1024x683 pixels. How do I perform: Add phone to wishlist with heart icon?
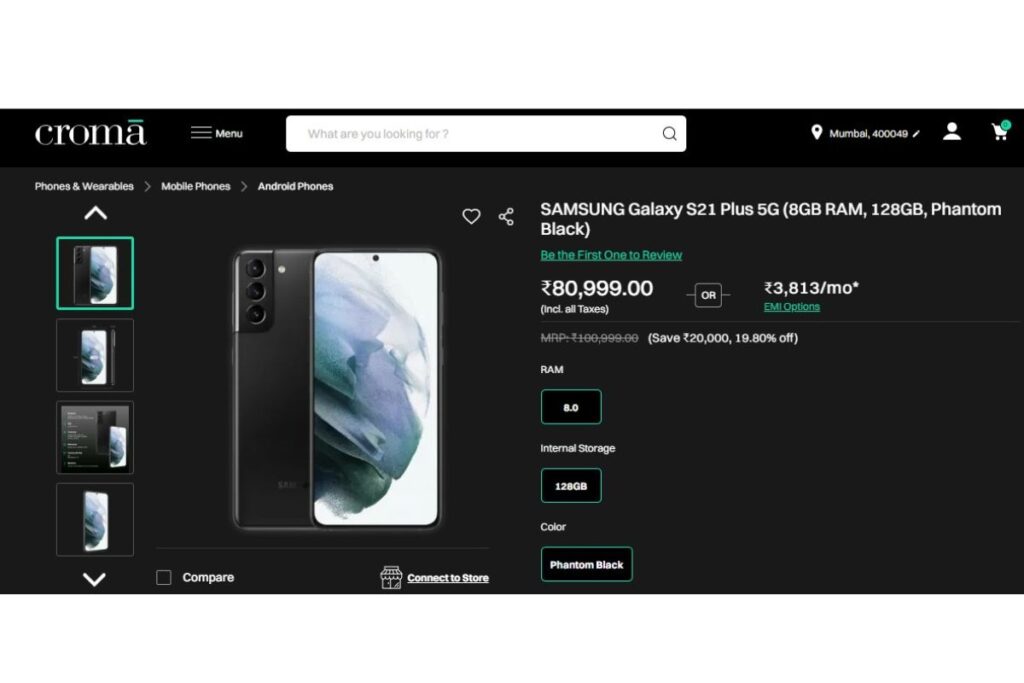coord(471,216)
